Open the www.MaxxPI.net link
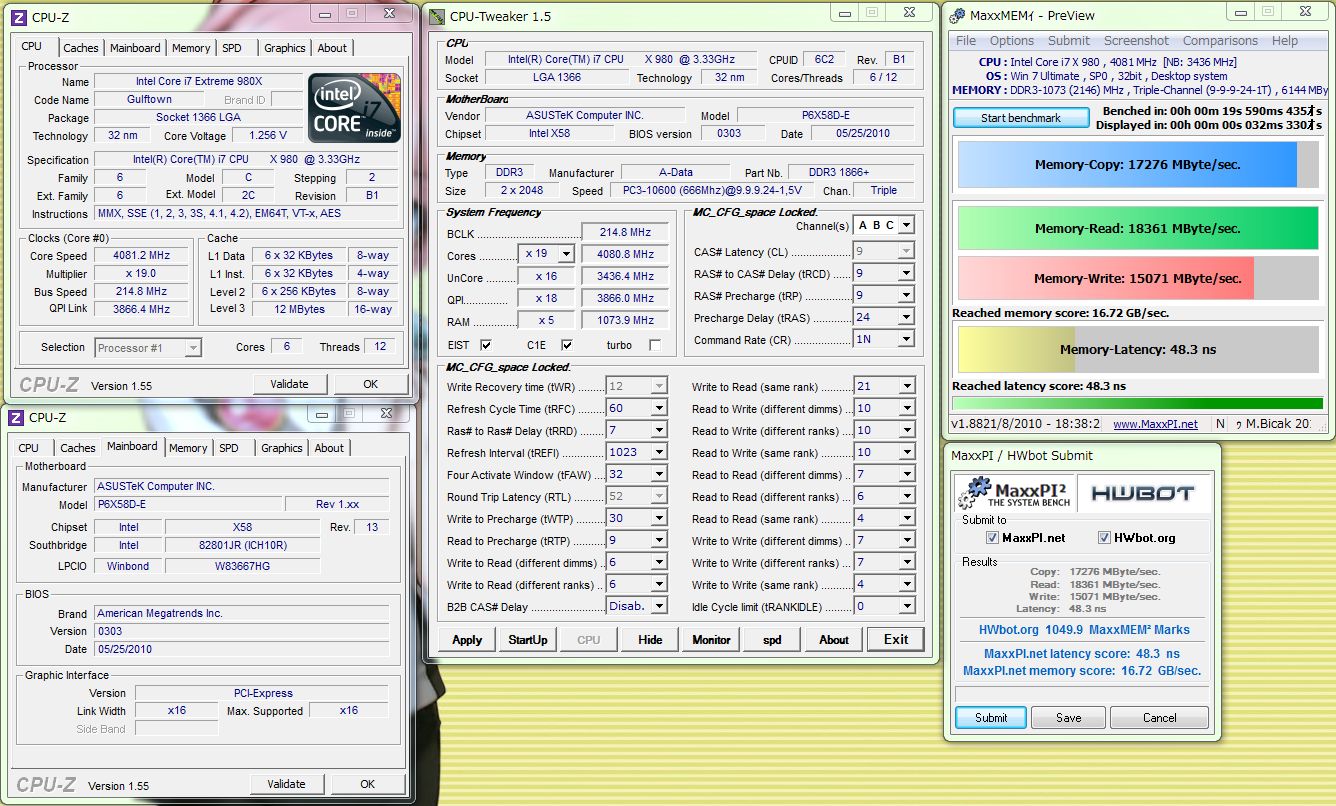Image resolution: width=1336 pixels, height=806 pixels. point(1155,424)
